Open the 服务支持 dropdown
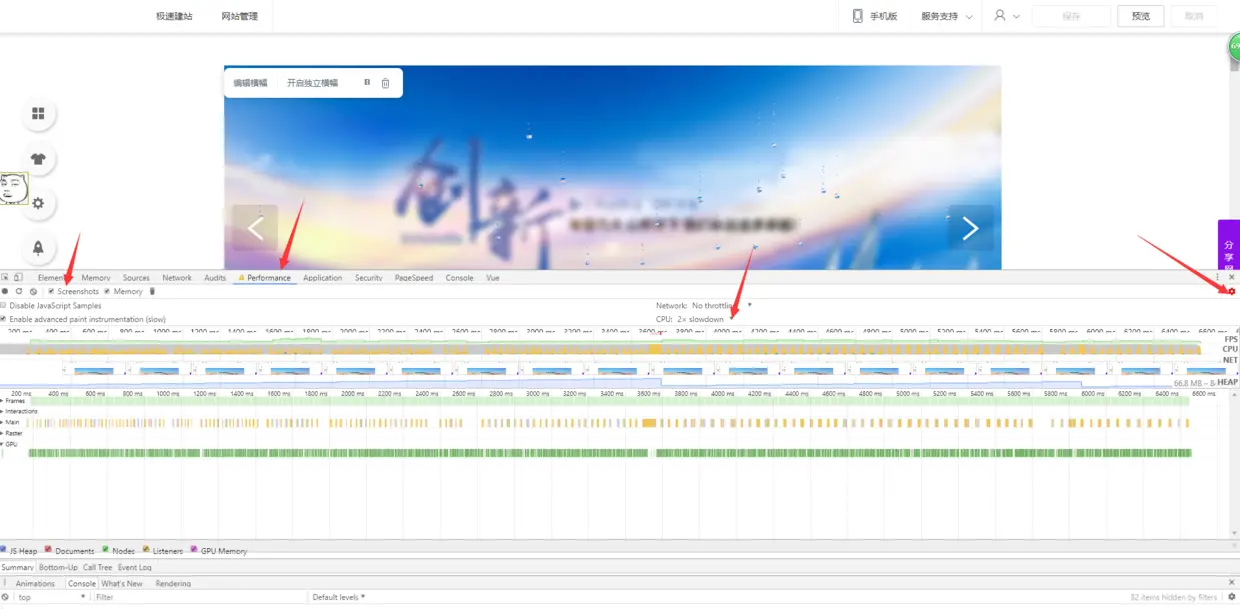Viewport: 1240px width, 609px height. pos(946,16)
